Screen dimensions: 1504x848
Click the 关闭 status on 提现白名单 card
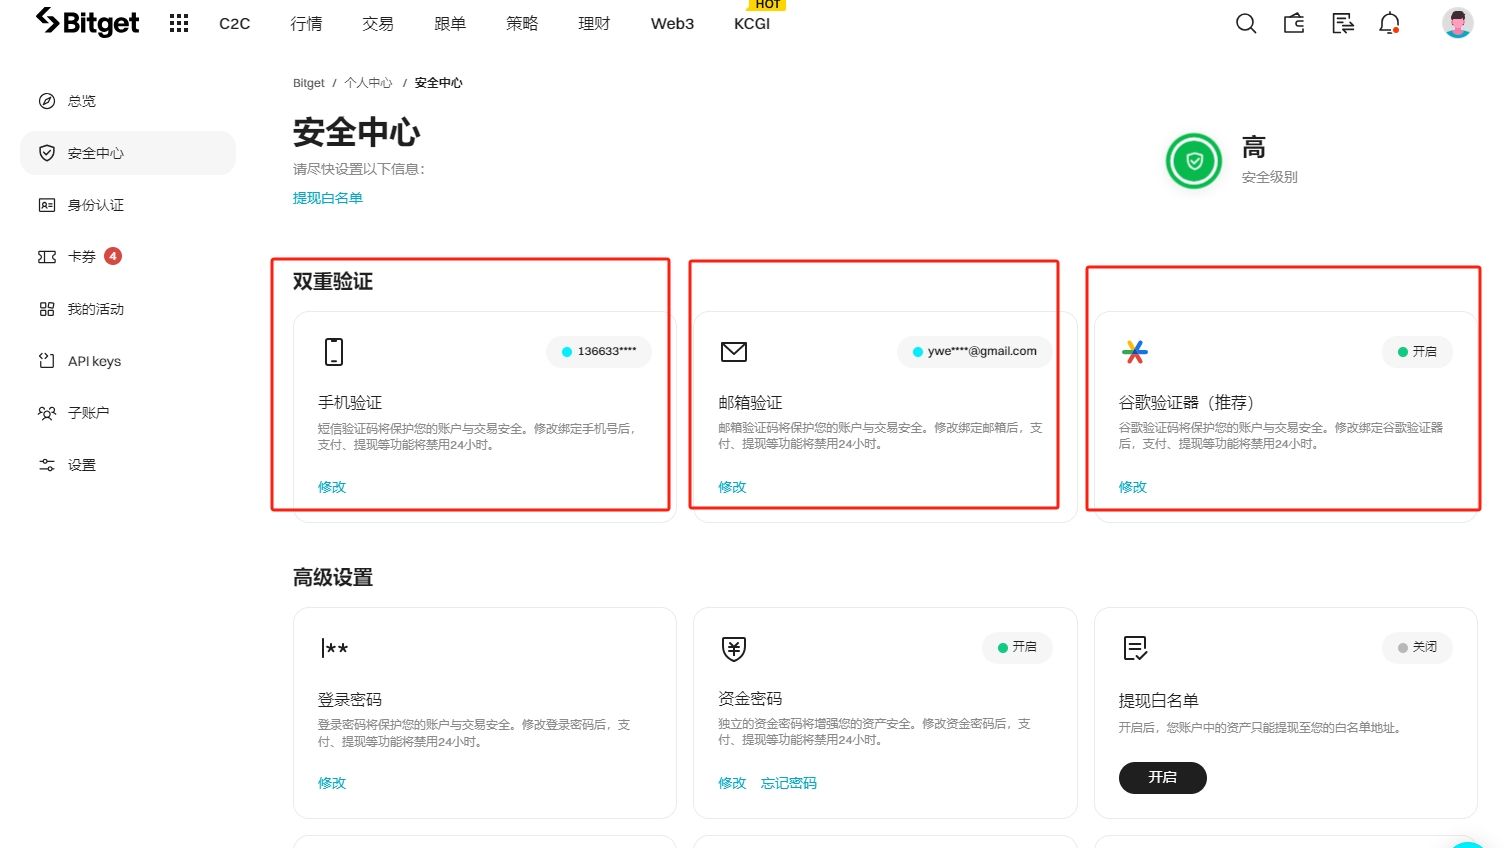[1416, 647]
